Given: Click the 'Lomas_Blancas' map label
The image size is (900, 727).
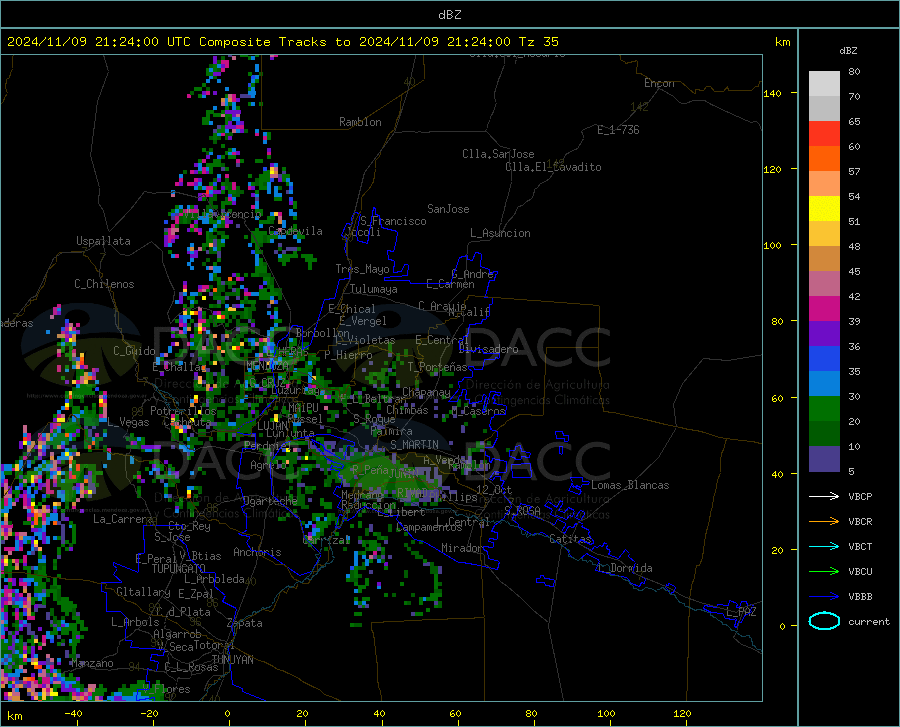Looking at the screenshot, I should (630, 485).
